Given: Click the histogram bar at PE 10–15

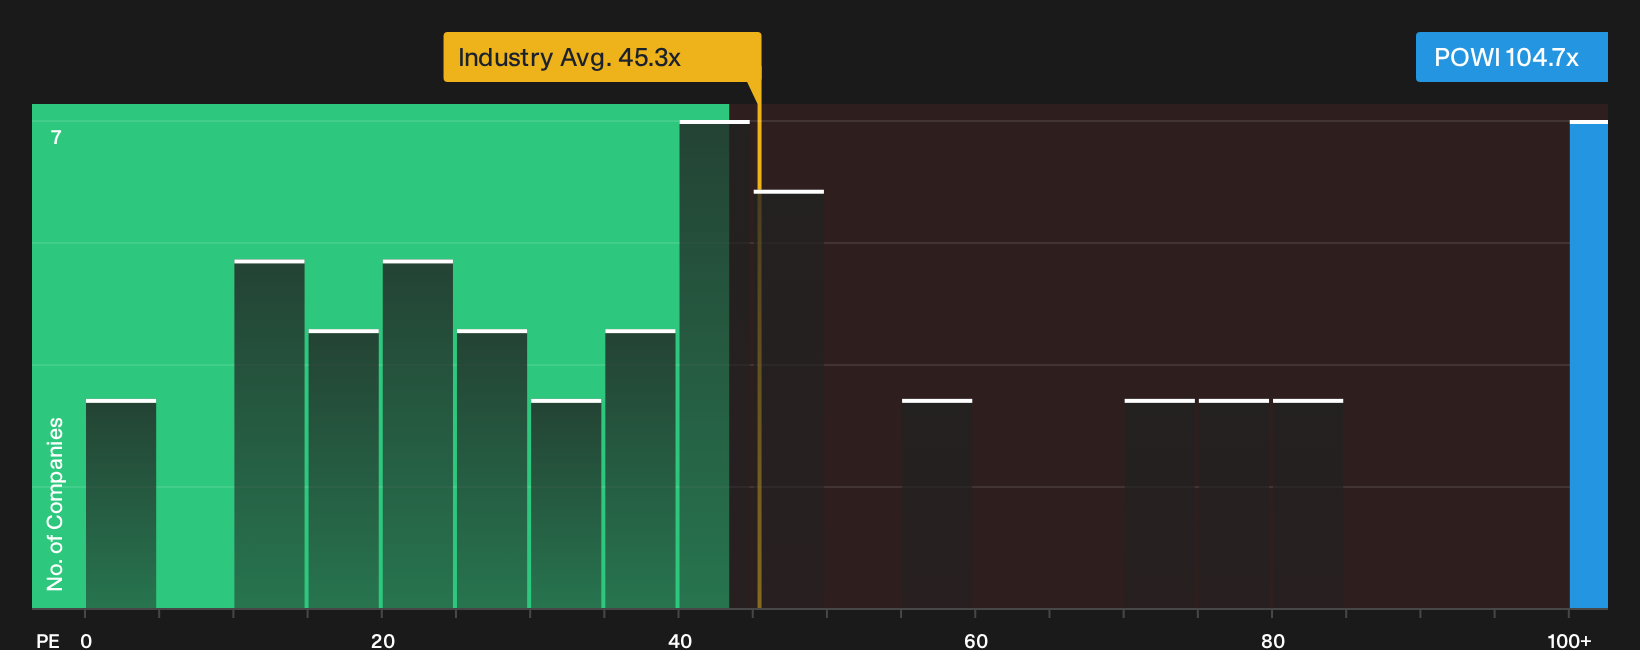Looking at the screenshot, I should pyautogui.click(x=269, y=434).
